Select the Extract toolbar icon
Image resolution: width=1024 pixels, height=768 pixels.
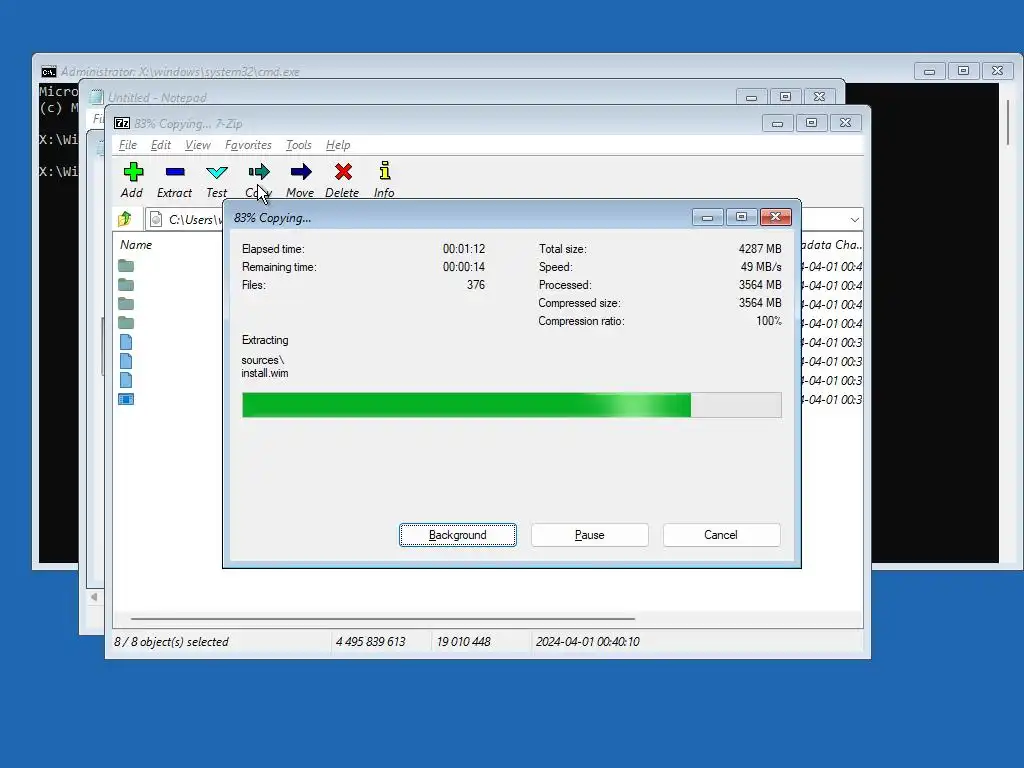[175, 172]
